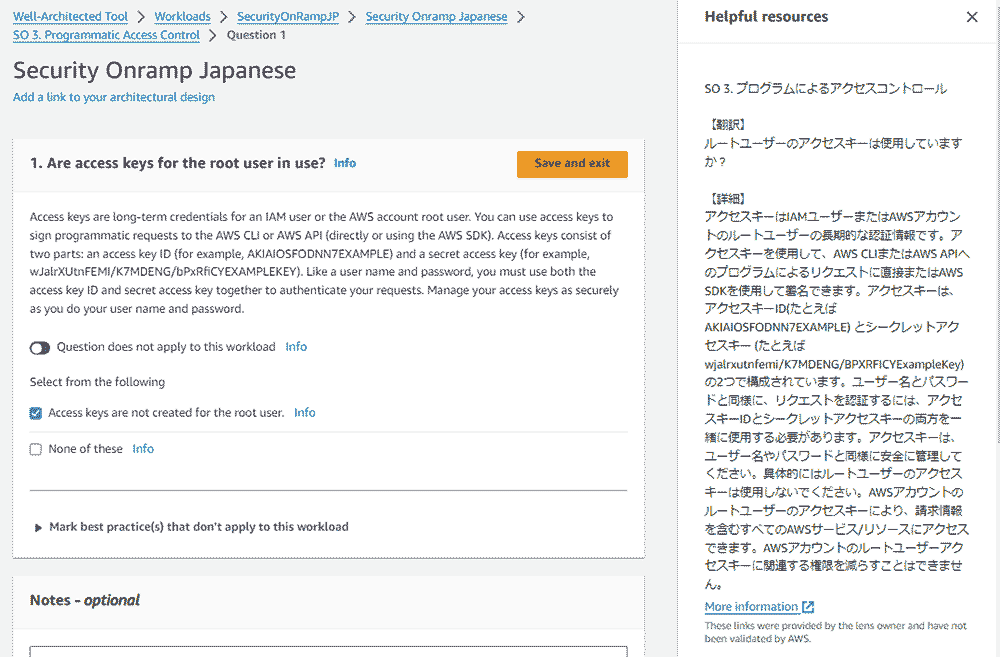Open Info for root user access keys option

[305, 413]
